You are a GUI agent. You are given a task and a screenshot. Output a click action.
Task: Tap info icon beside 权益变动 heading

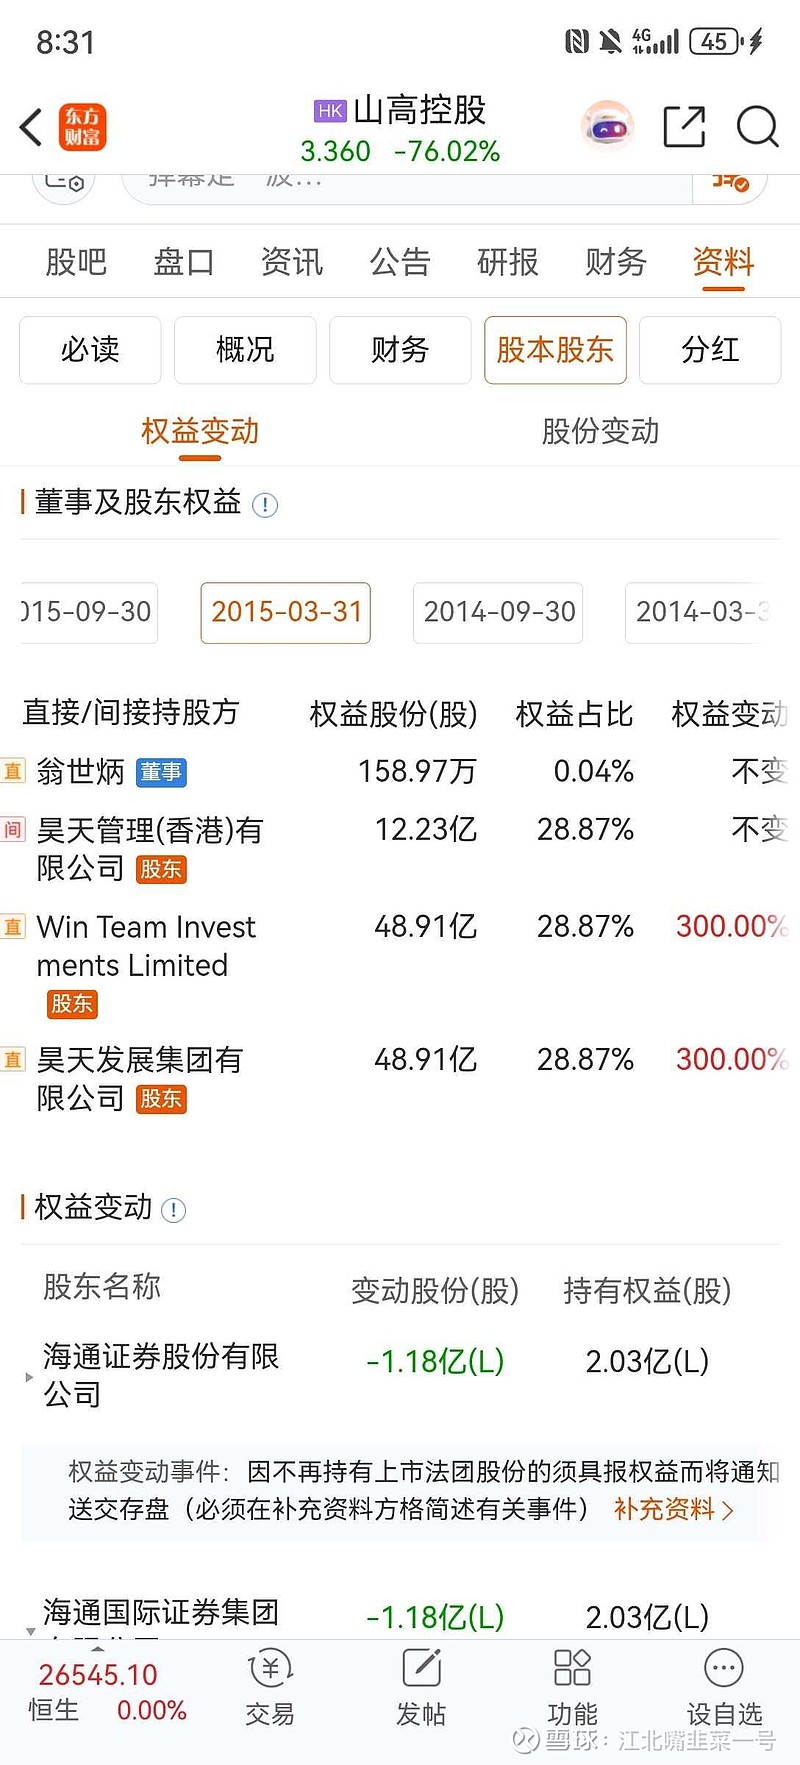pos(173,1210)
